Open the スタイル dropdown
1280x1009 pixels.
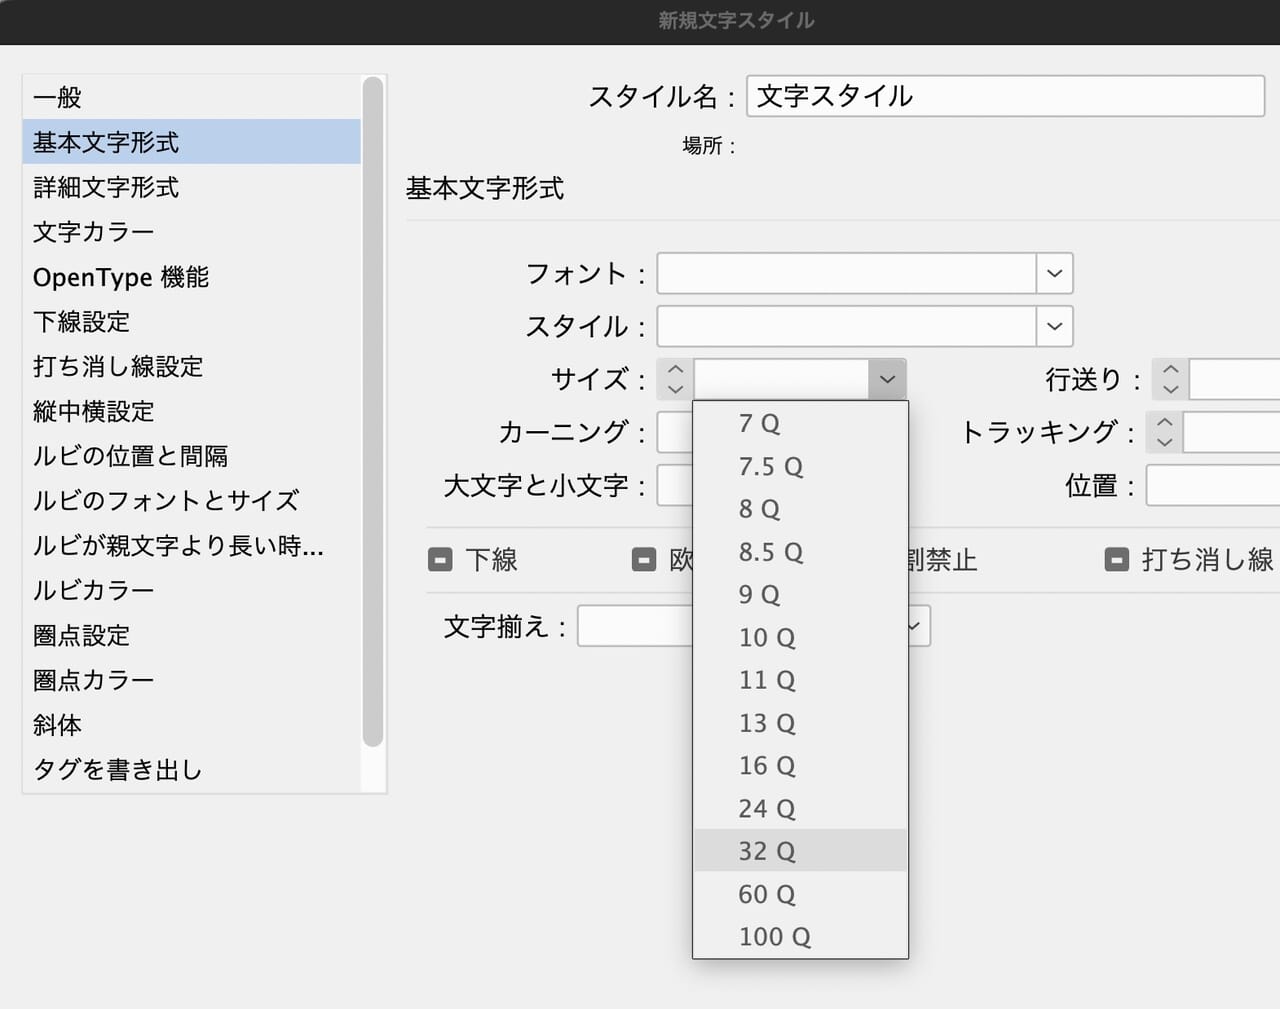1054,326
